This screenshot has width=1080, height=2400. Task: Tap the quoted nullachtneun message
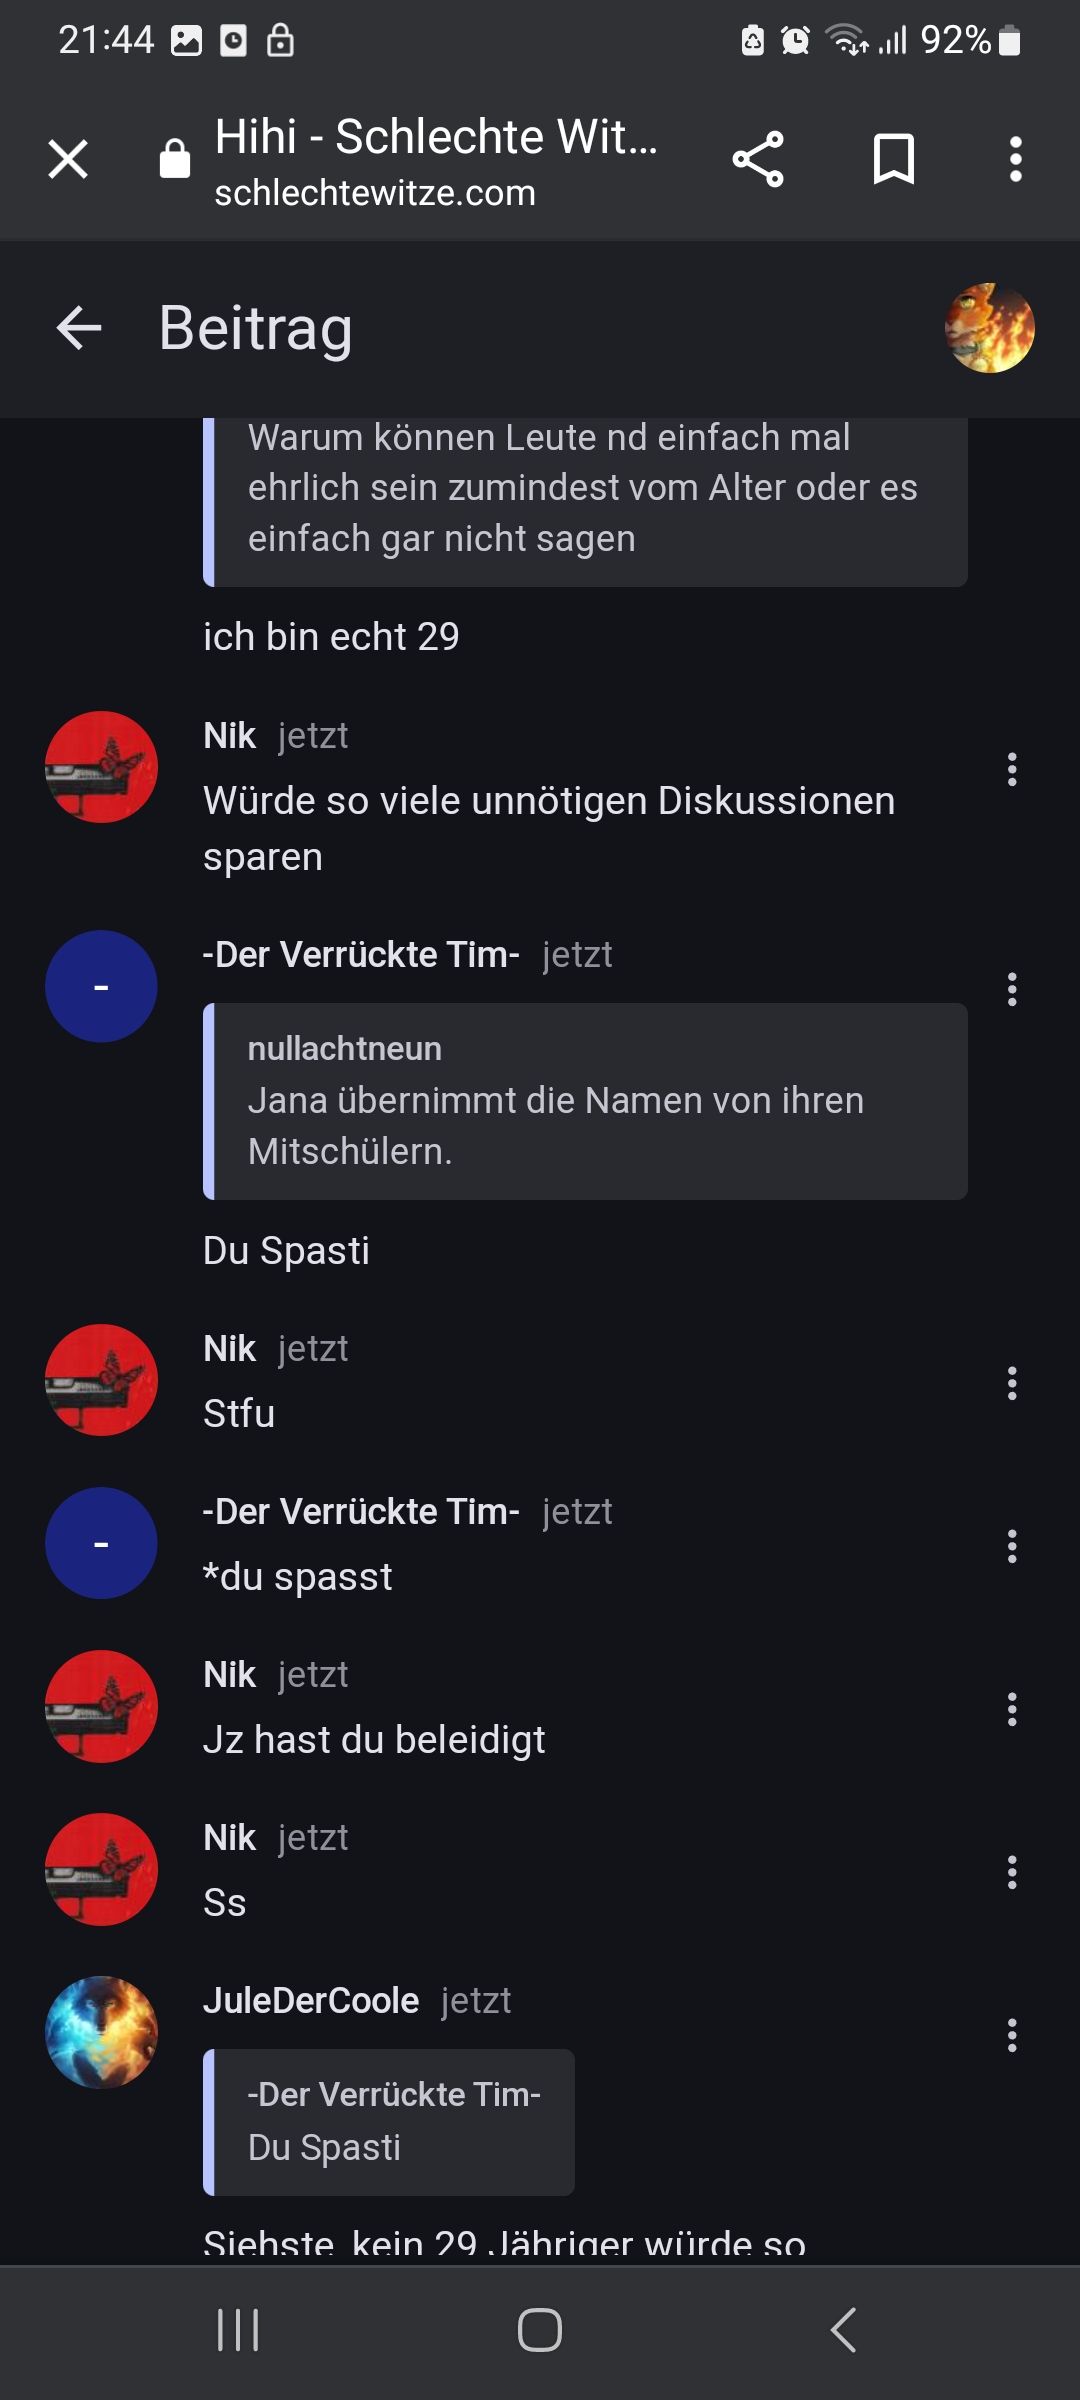coord(585,1101)
